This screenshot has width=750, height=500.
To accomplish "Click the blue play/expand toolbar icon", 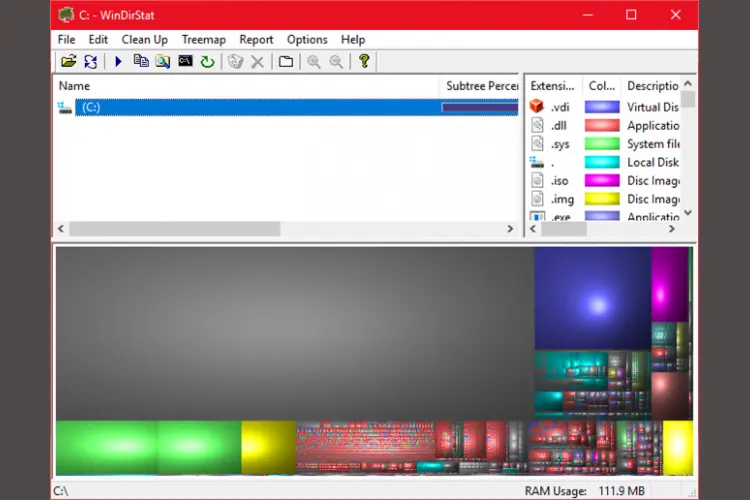I will 118,61.
